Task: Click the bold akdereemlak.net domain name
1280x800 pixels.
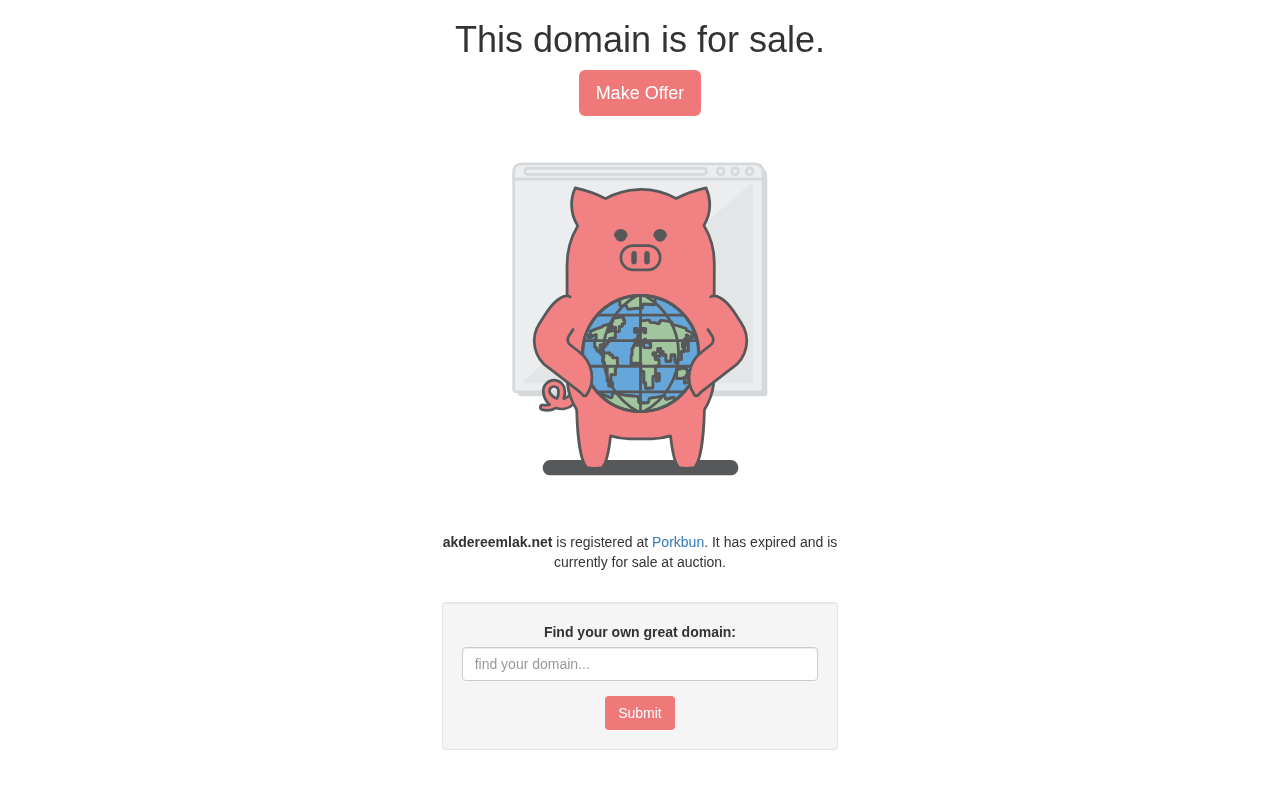Action: tap(497, 542)
